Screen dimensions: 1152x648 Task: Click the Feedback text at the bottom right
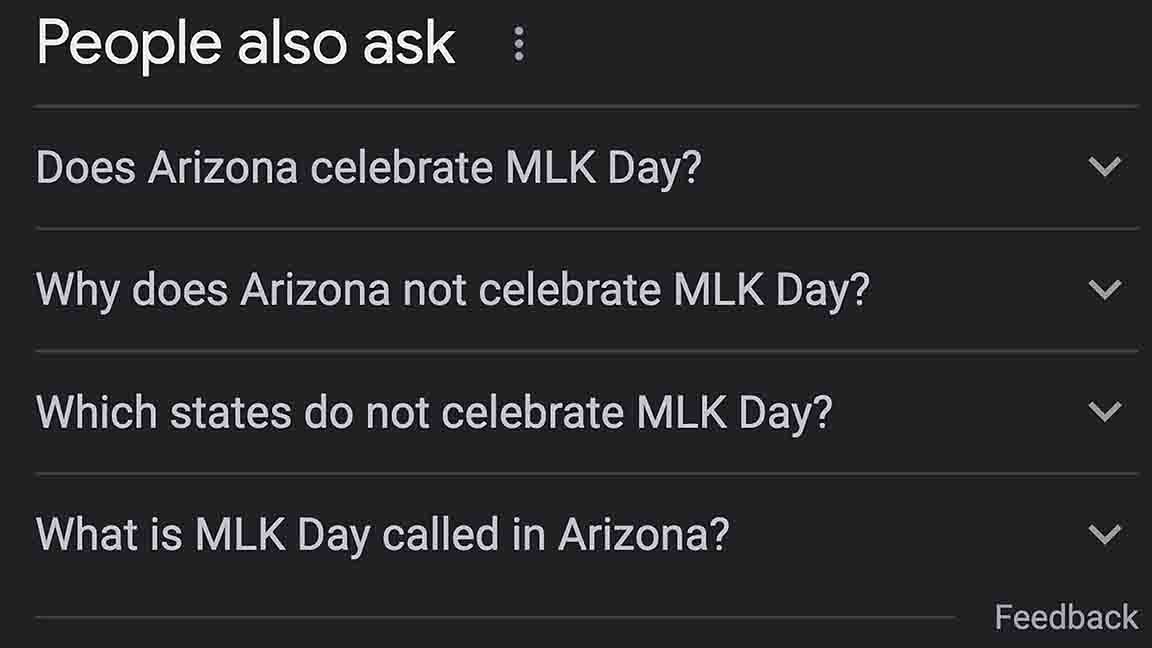coord(1066,617)
